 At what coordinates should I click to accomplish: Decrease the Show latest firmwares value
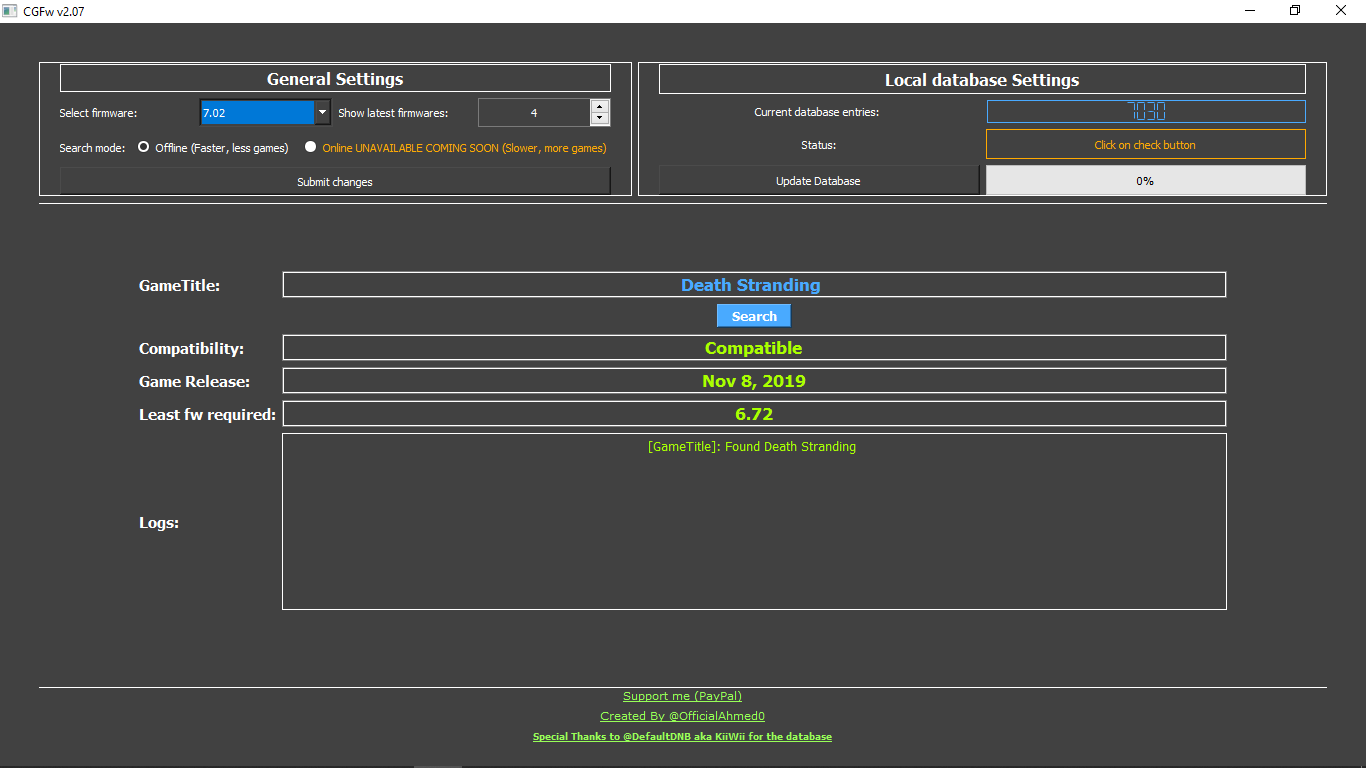click(600, 119)
